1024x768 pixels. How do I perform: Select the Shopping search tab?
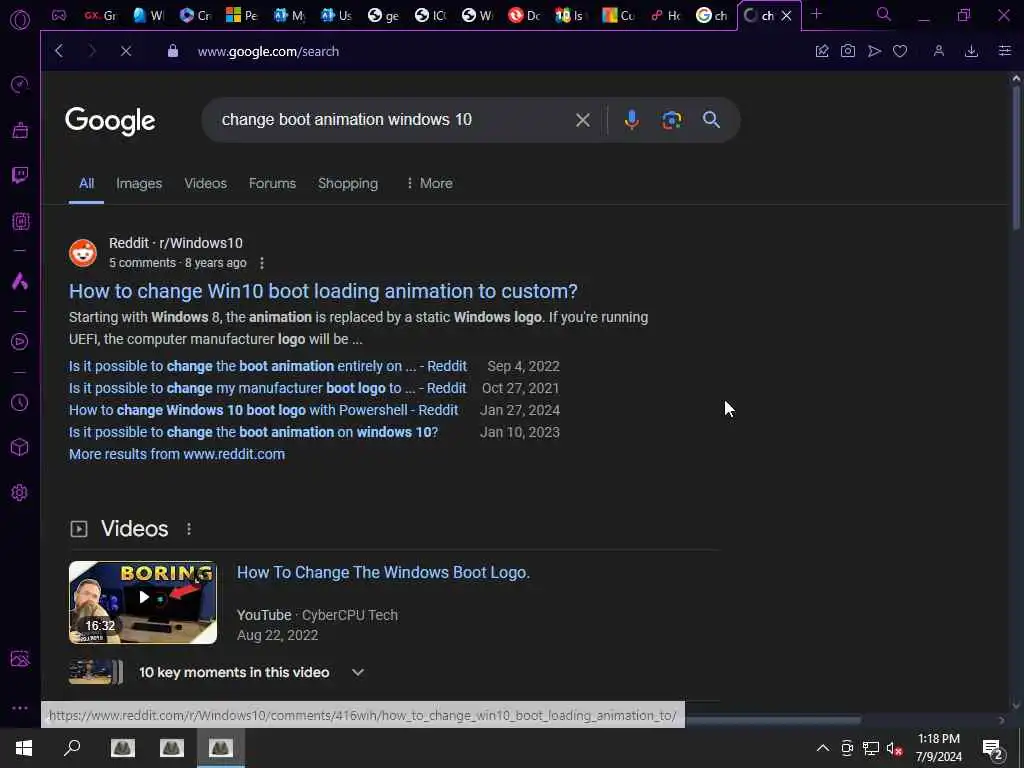[348, 184]
